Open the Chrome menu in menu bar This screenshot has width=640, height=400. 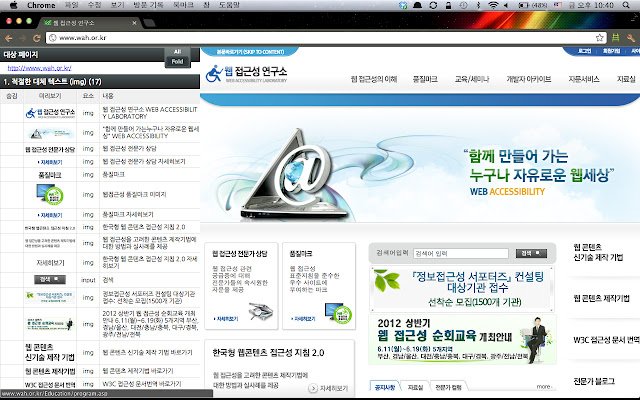[41, 5]
